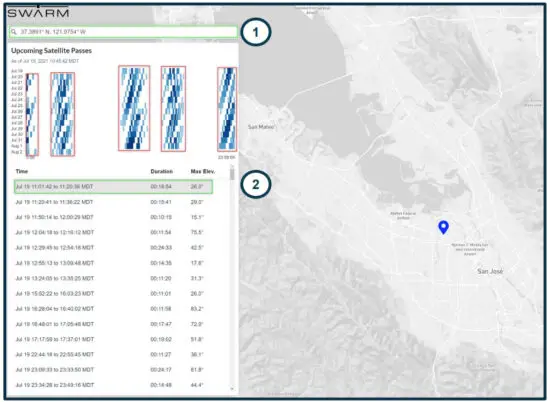The image size is (550, 402).
Task: Click the scroll-down arrow of the passes list
Action: point(232,389)
